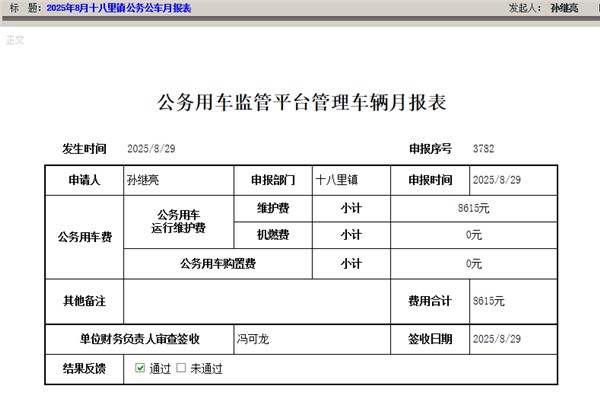
Task: Select the 公务用车购置费 subtotal 0元
Action: pos(473,263)
